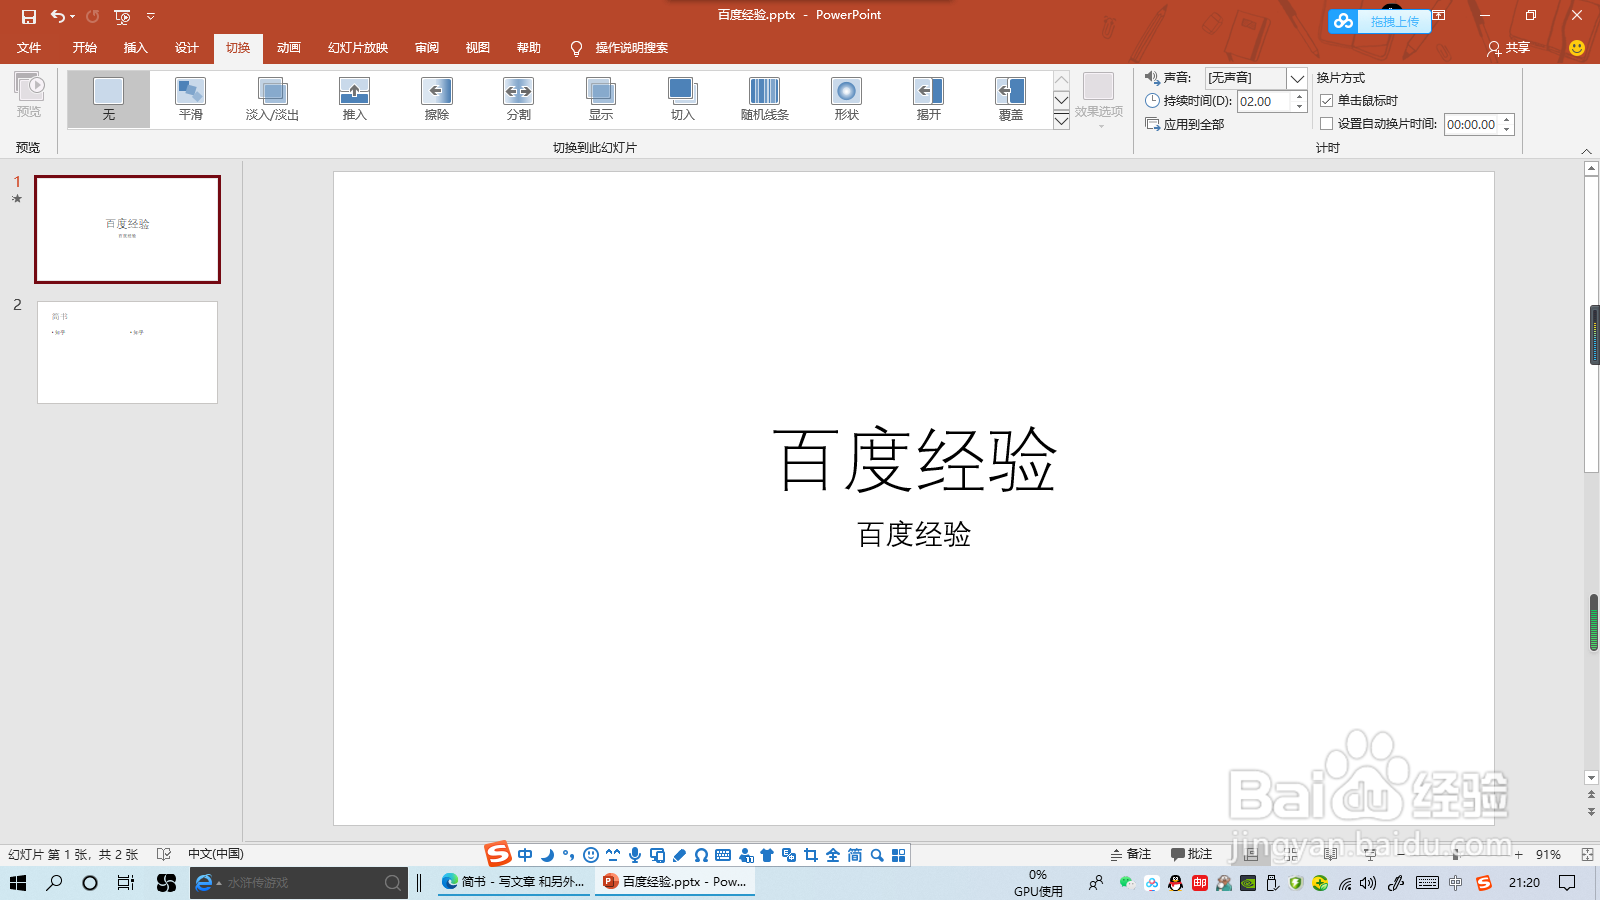This screenshot has height=900, width=1600.
Task: Click the 拖拽上传 cloud upload button
Action: tap(1380, 21)
